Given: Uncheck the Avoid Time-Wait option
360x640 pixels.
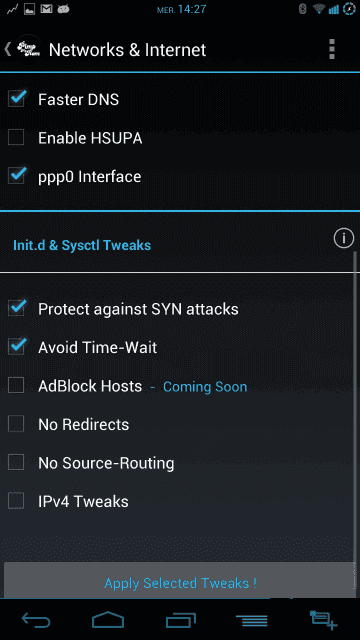Looking at the screenshot, I should point(16,347).
